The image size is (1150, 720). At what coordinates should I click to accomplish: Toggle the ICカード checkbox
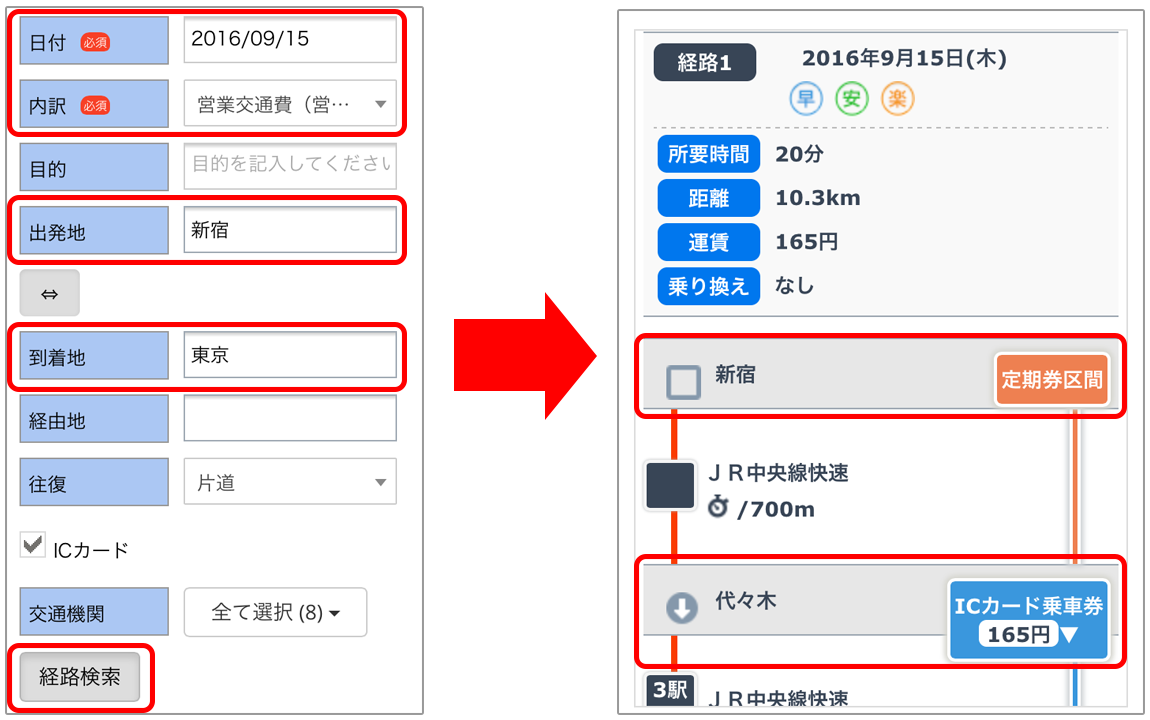click(33, 545)
